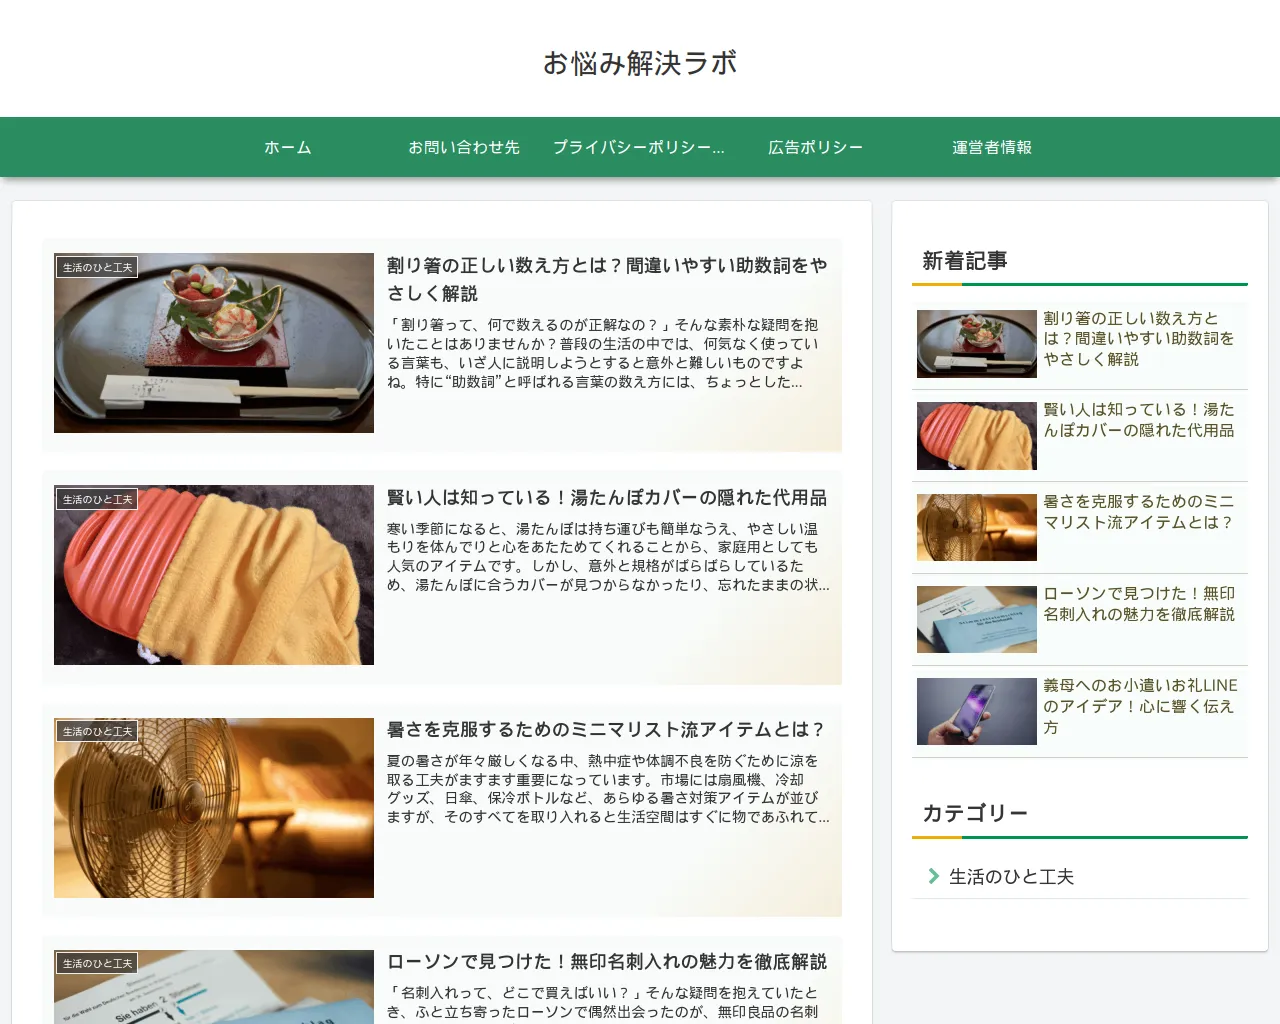
Task: Click the chopsticks tray thumbnail in main list
Action: coord(214,343)
